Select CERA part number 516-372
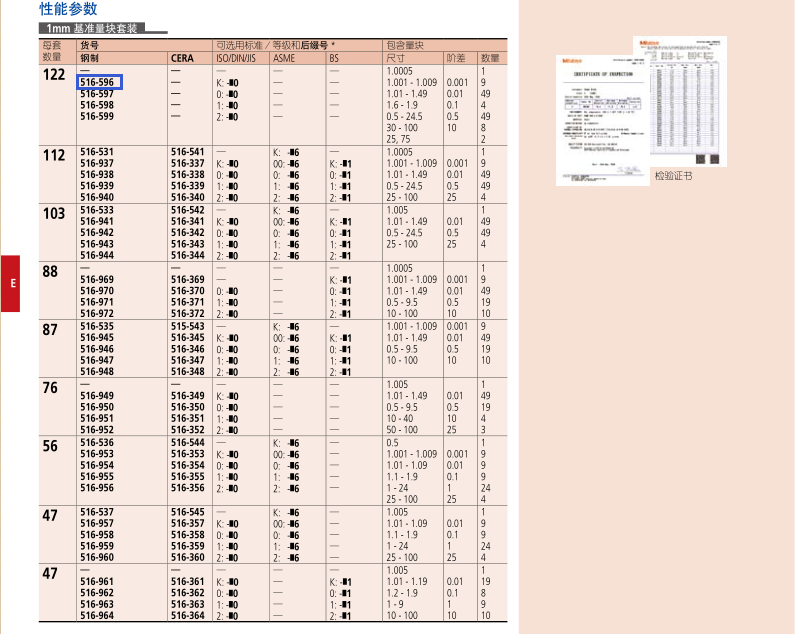Screen dimensions: 795x634 click(x=188, y=313)
